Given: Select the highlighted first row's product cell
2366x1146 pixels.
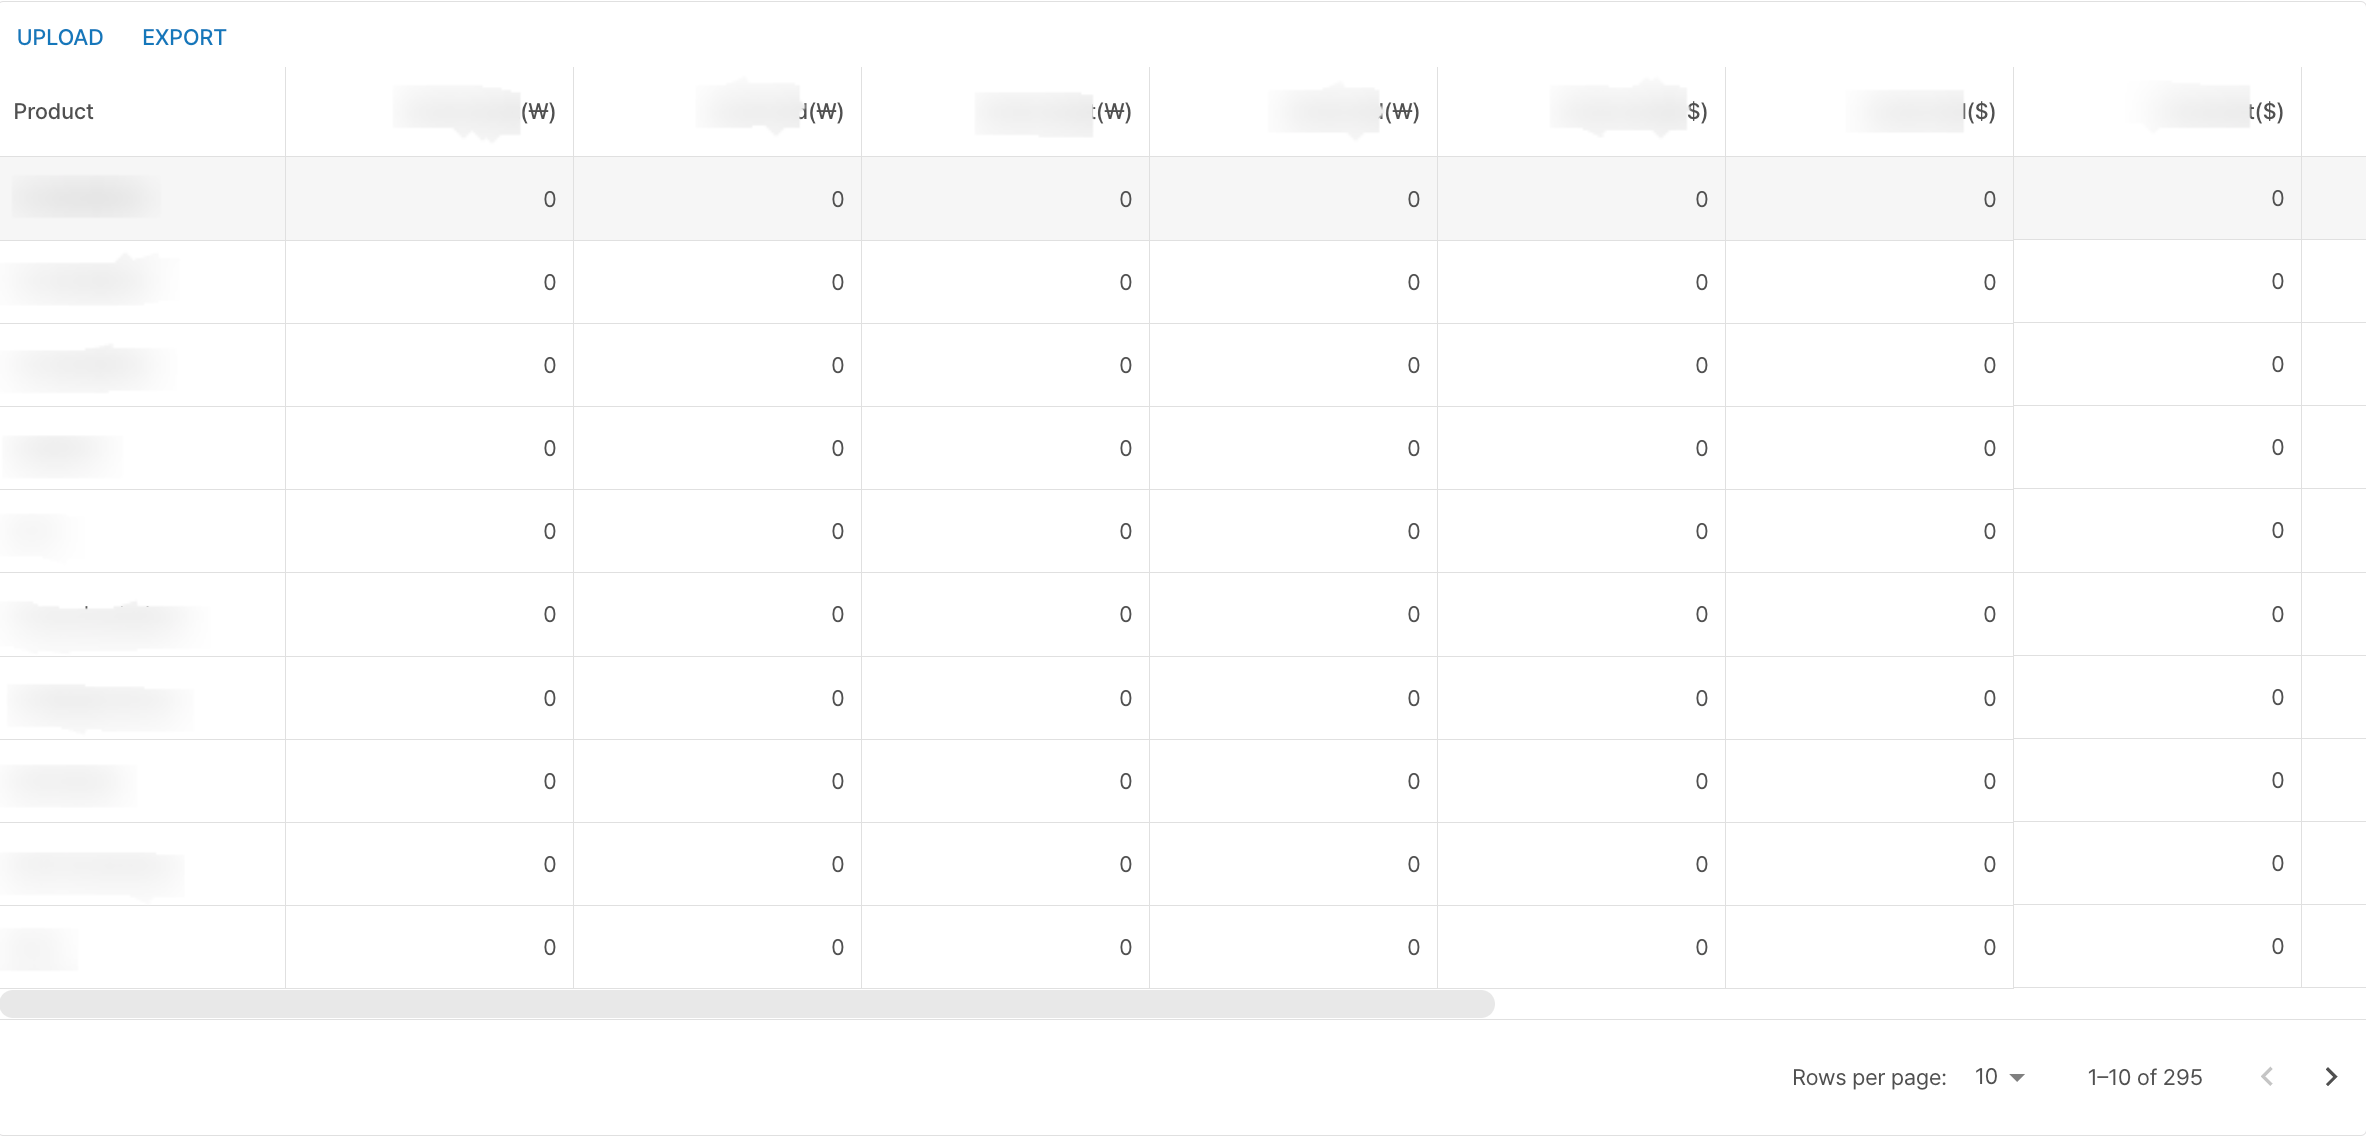Looking at the screenshot, I should 86,198.
